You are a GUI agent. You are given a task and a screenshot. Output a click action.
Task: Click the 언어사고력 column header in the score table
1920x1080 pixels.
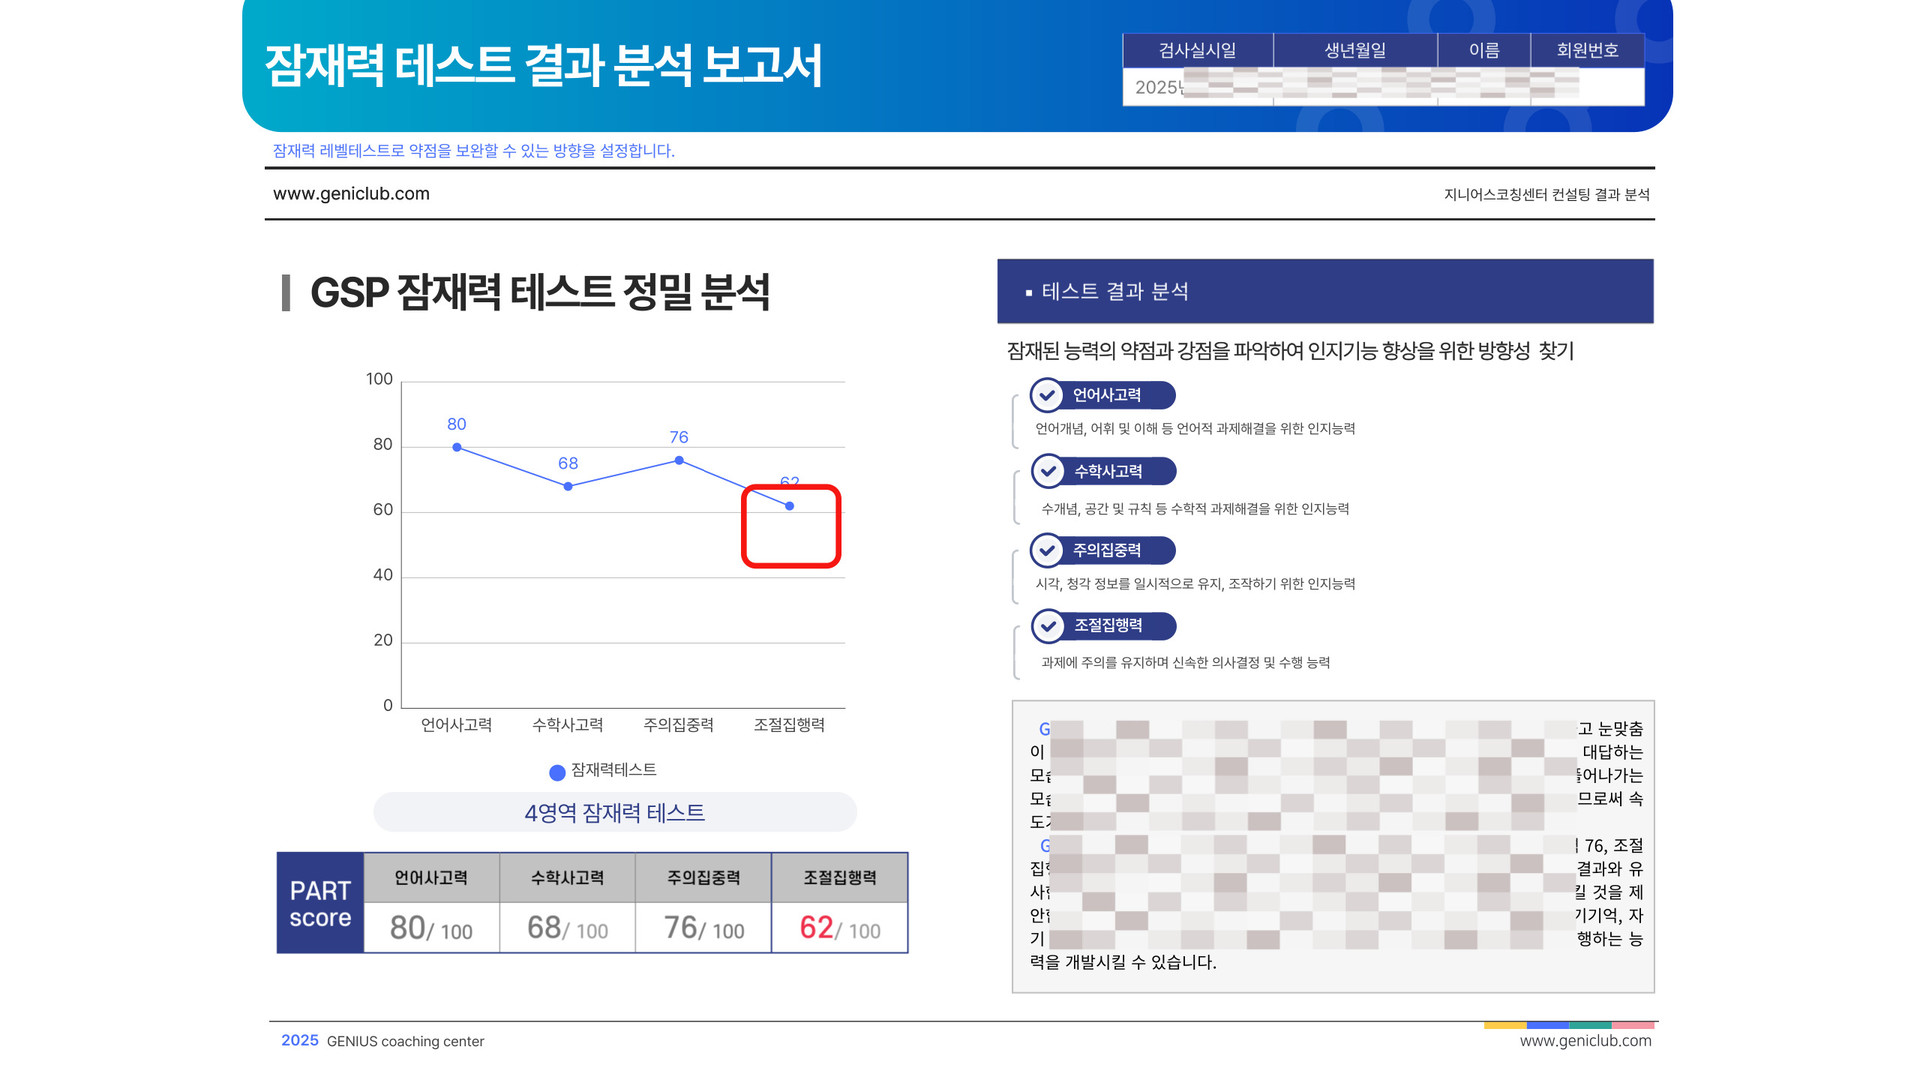pyautogui.click(x=431, y=878)
